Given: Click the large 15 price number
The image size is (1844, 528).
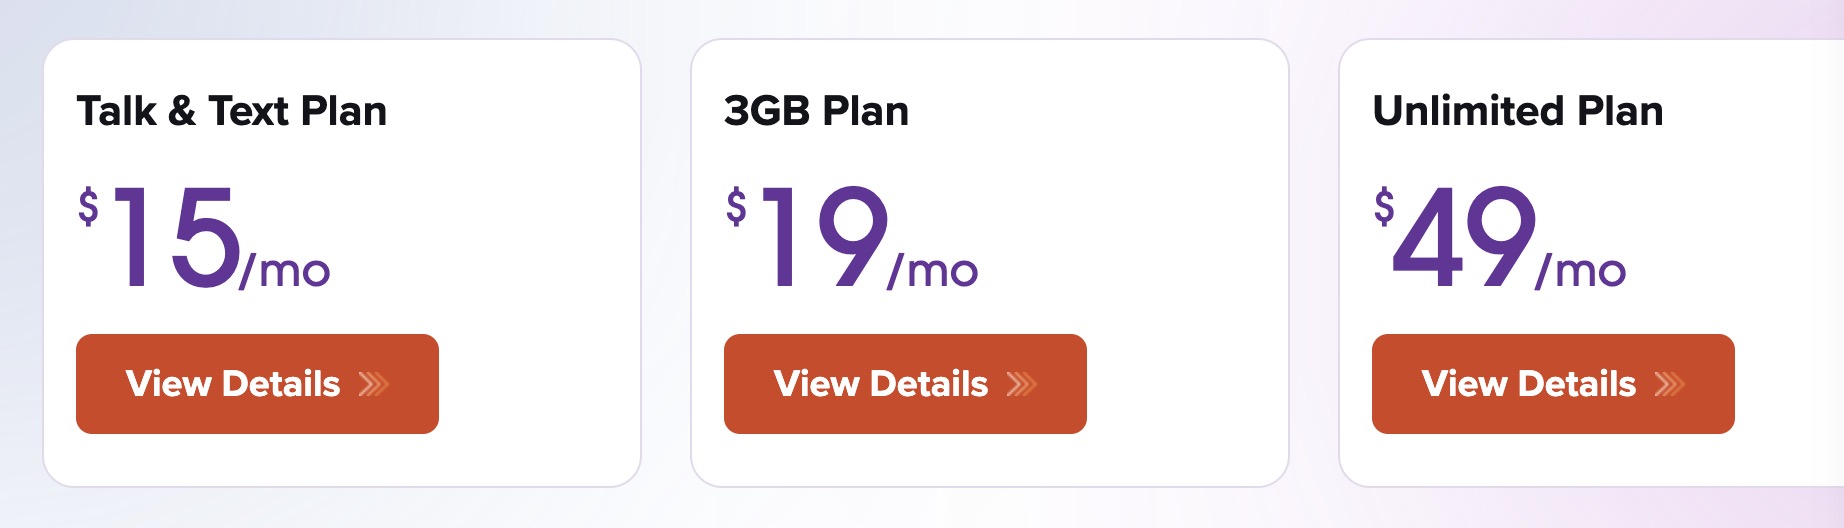Looking at the screenshot, I should point(178,238).
